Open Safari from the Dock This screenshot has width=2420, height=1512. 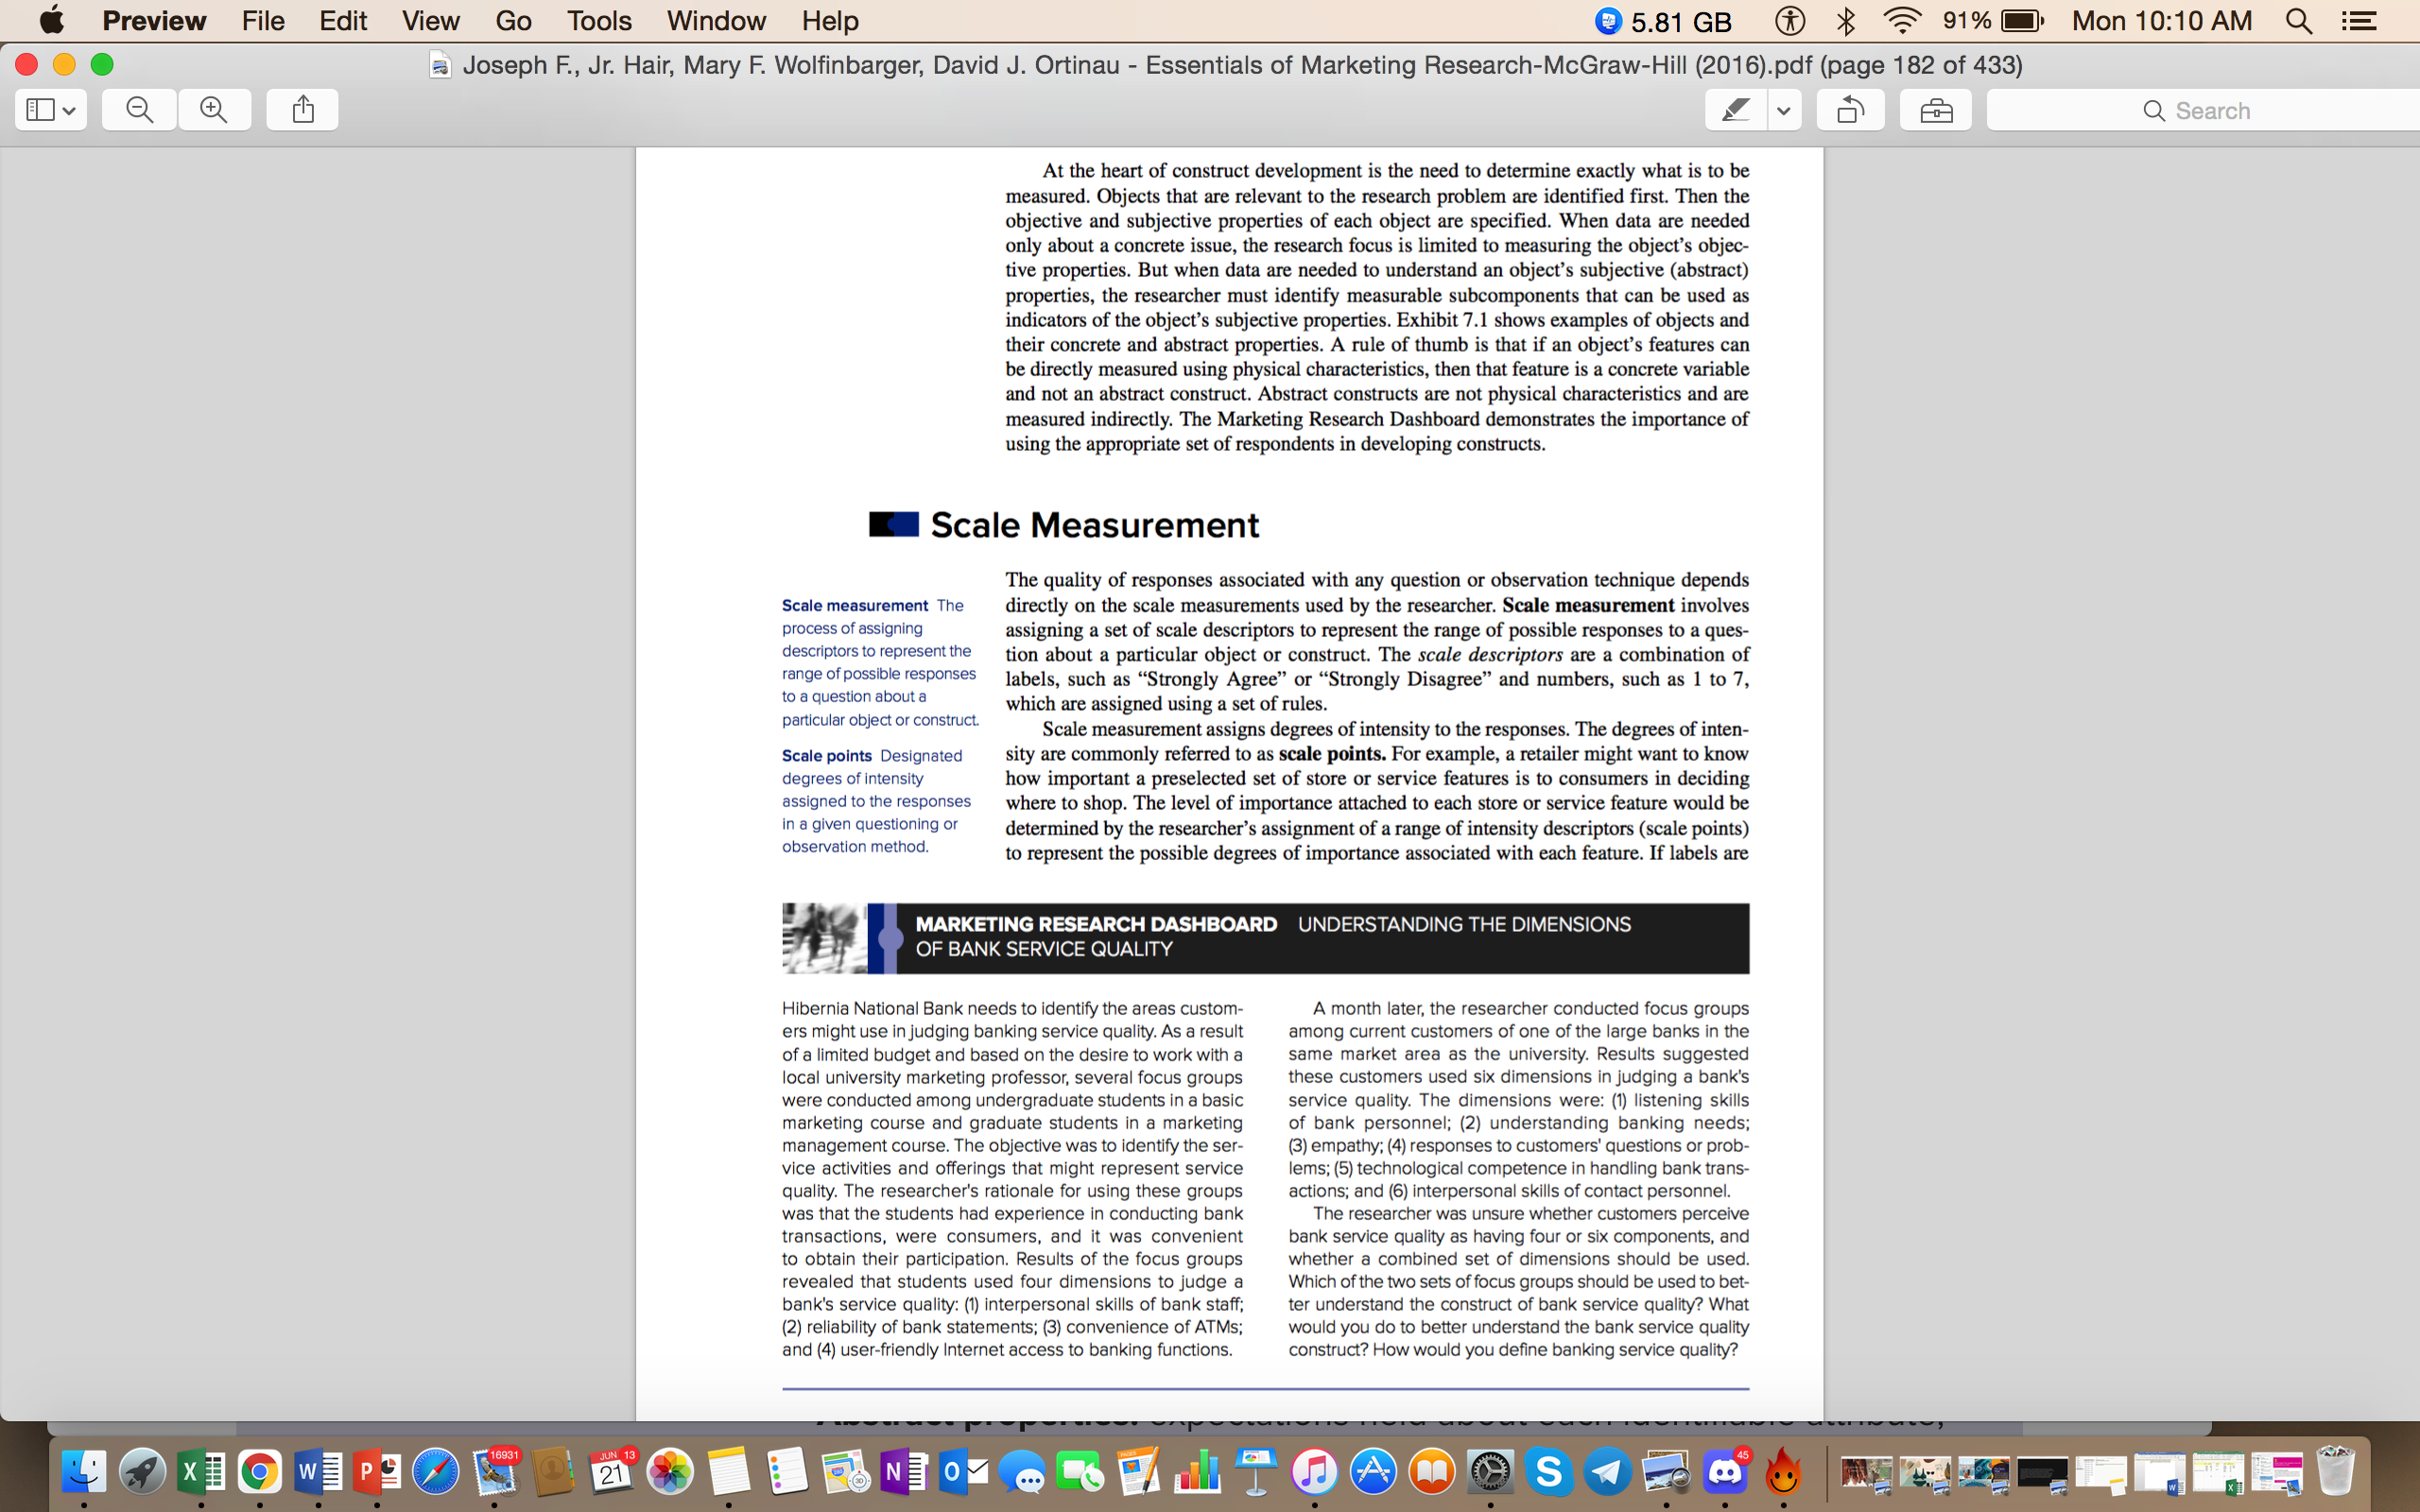coord(436,1471)
